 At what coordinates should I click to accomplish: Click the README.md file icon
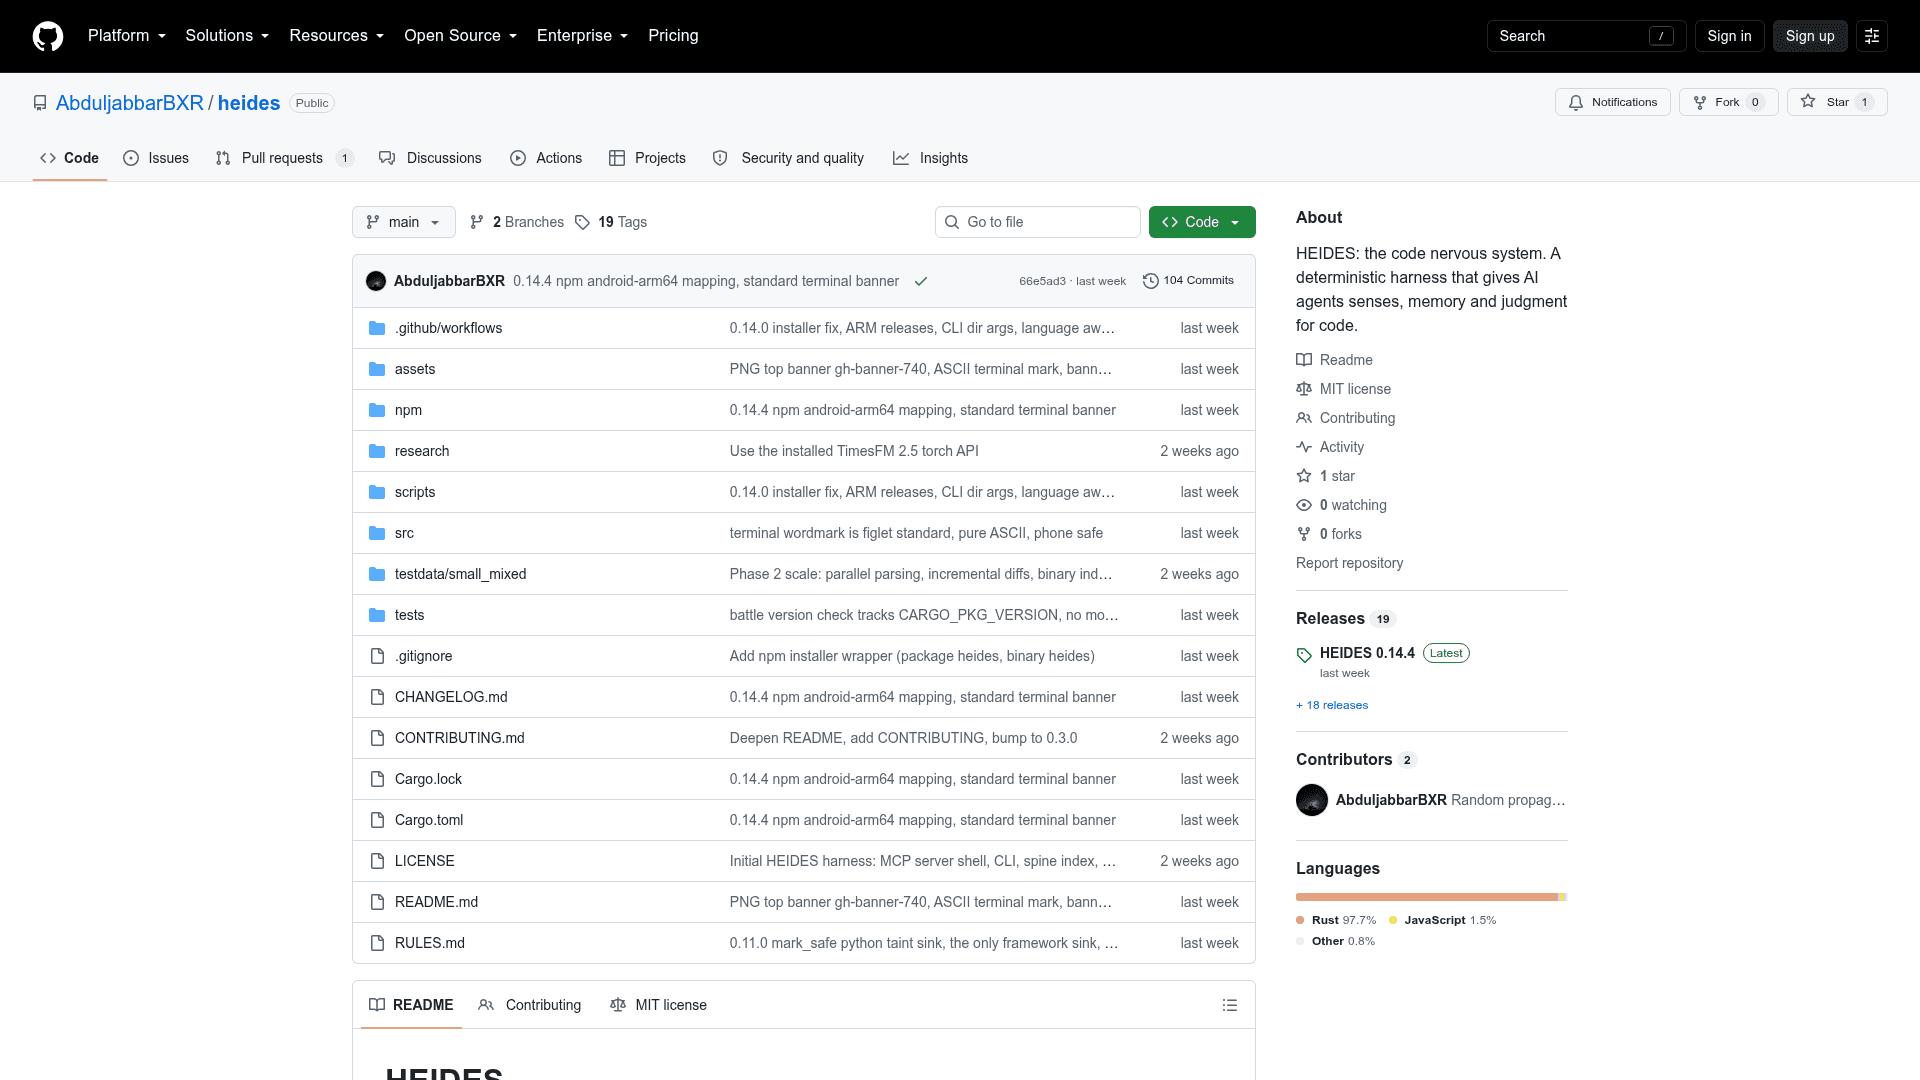coord(377,902)
